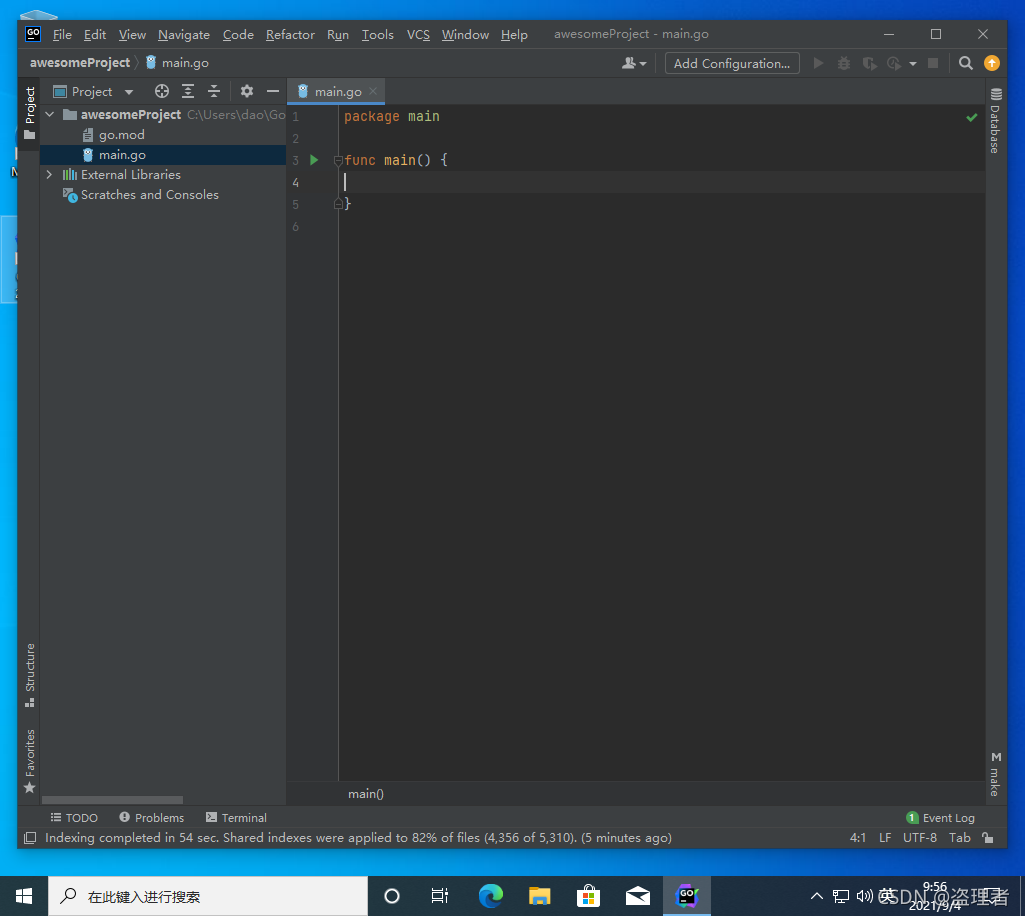
Task: Click the locate/select opened file target icon
Action: click(161, 92)
